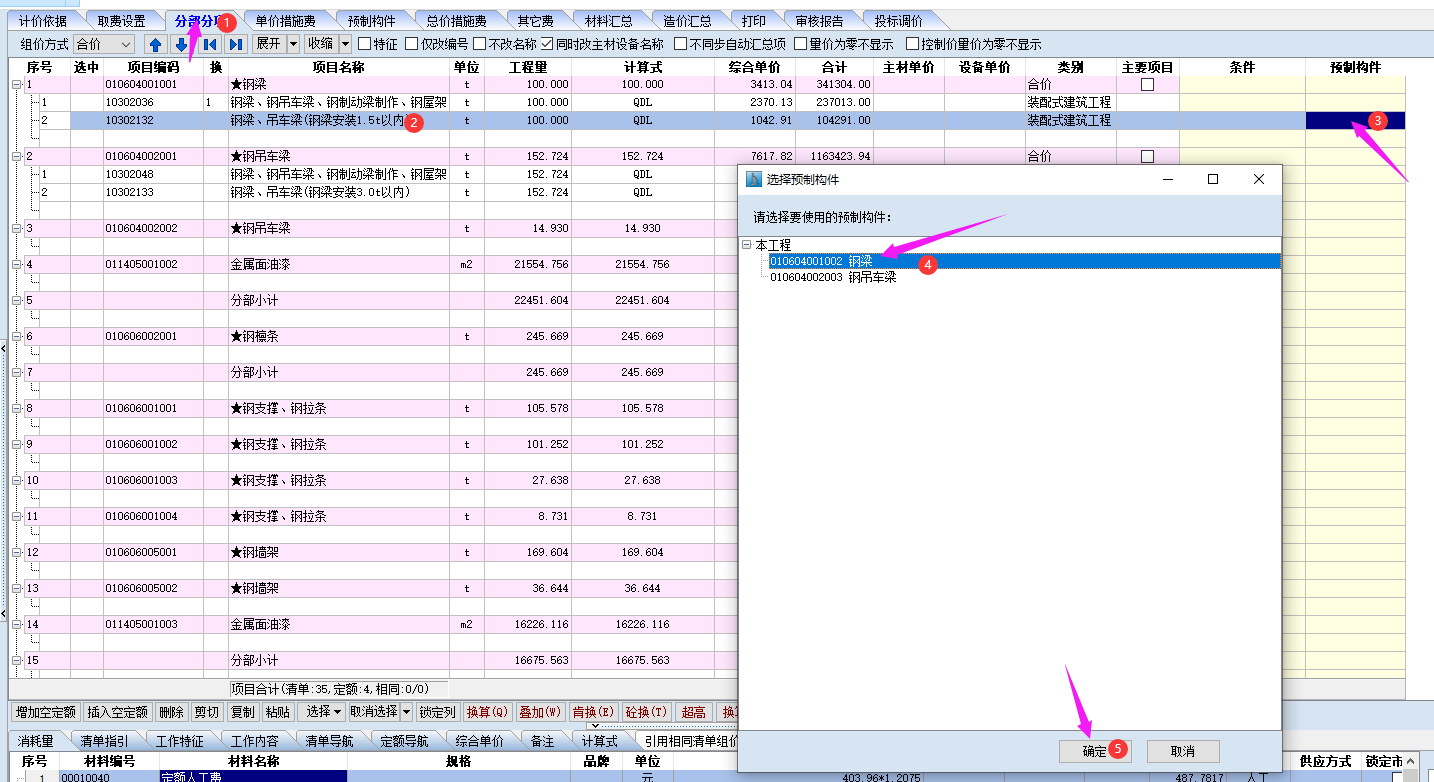Click the blue move-down arrow icon

click(181, 44)
